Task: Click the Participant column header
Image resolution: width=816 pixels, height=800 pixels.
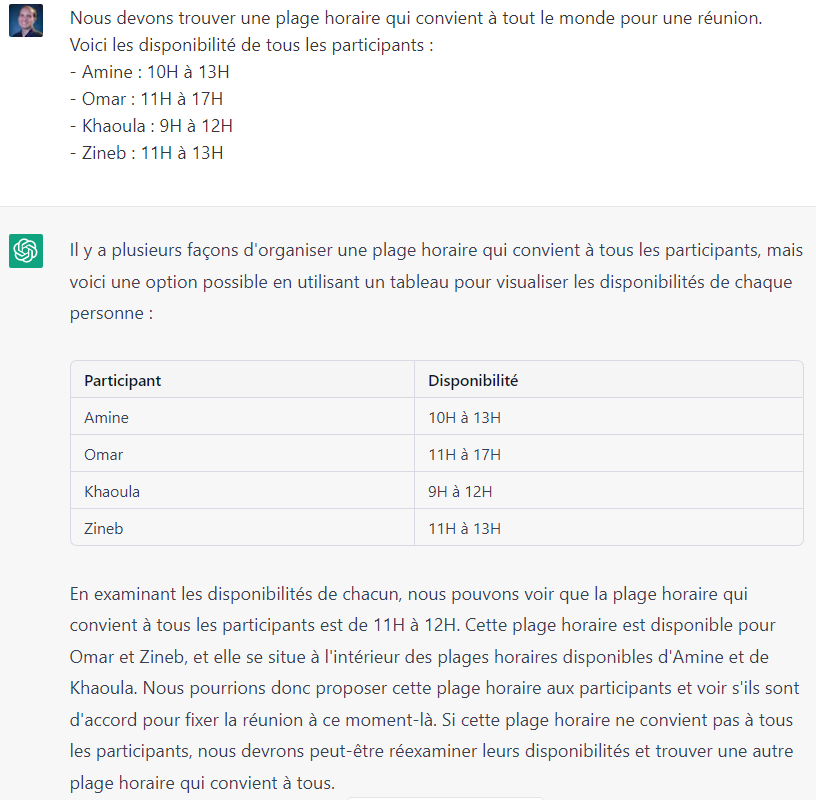Action: coord(123,381)
